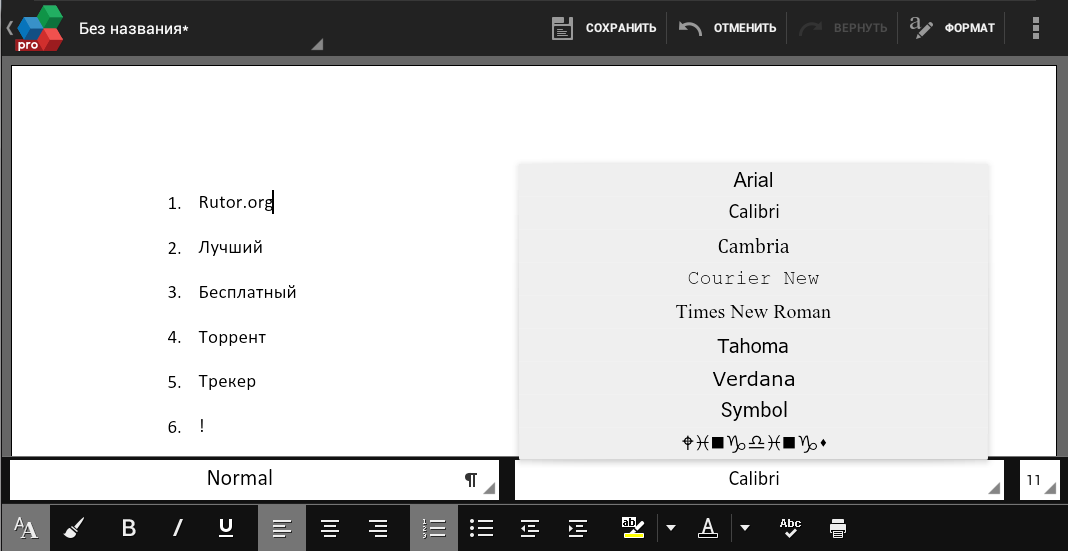The image size is (1068, 551).
Task: Toggle bold formatting
Action: (x=128, y=528)
